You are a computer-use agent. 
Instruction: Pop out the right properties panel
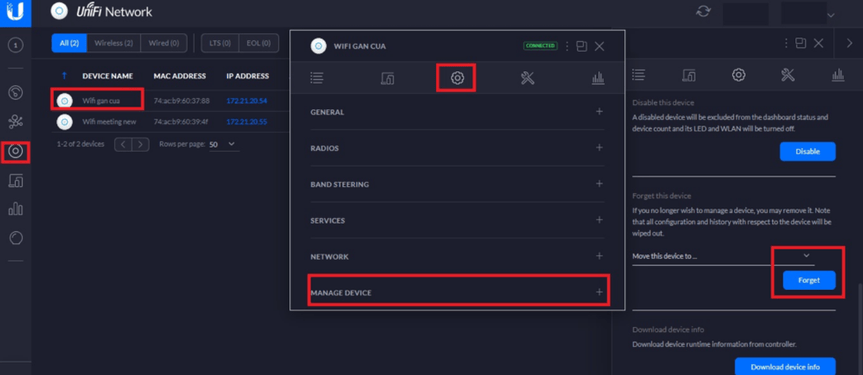tap(801, 43)
